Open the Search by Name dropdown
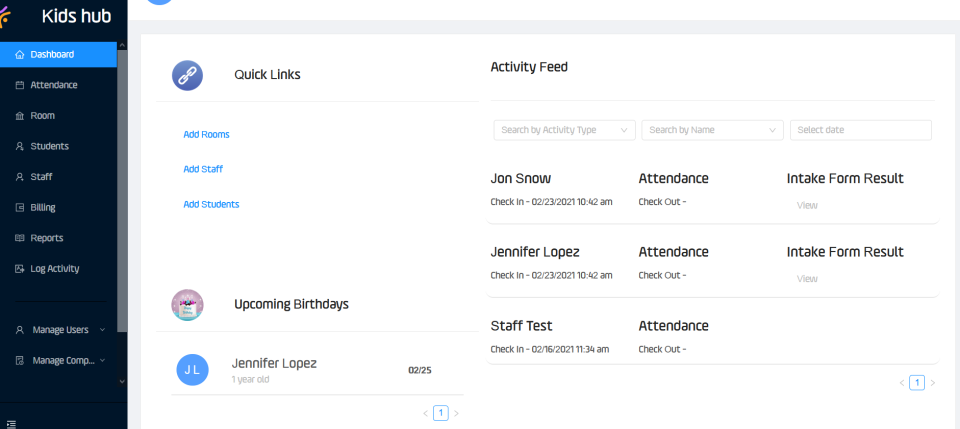Screen dimensions: 960x429 coord(712,130)
